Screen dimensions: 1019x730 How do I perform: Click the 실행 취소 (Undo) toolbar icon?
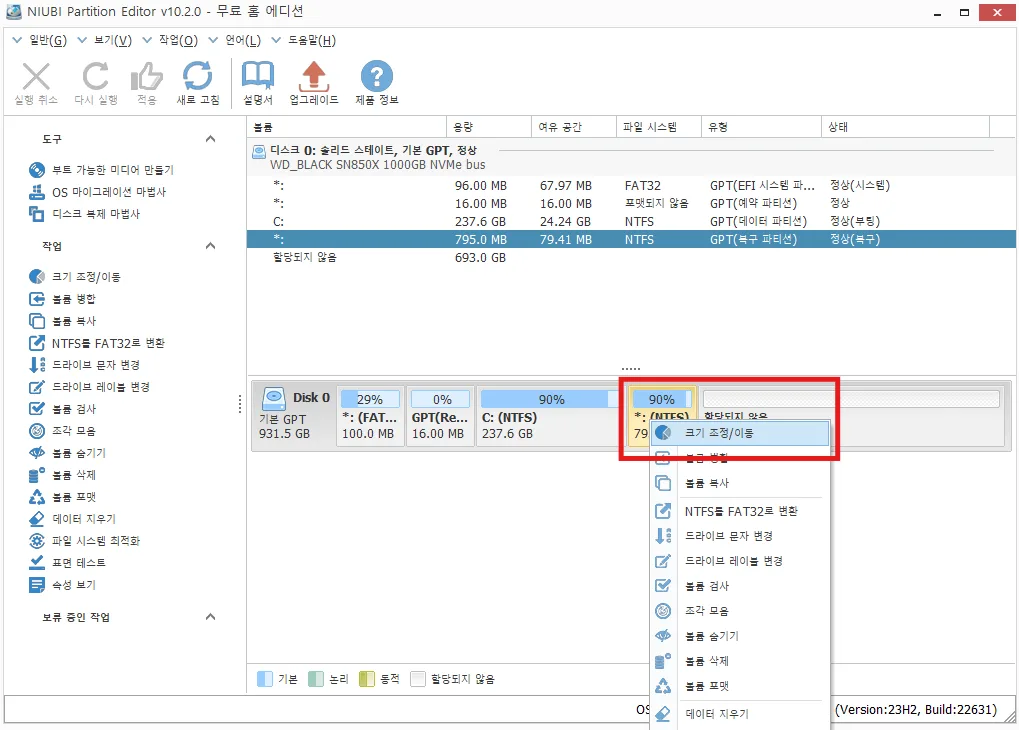tap(36, 77)
